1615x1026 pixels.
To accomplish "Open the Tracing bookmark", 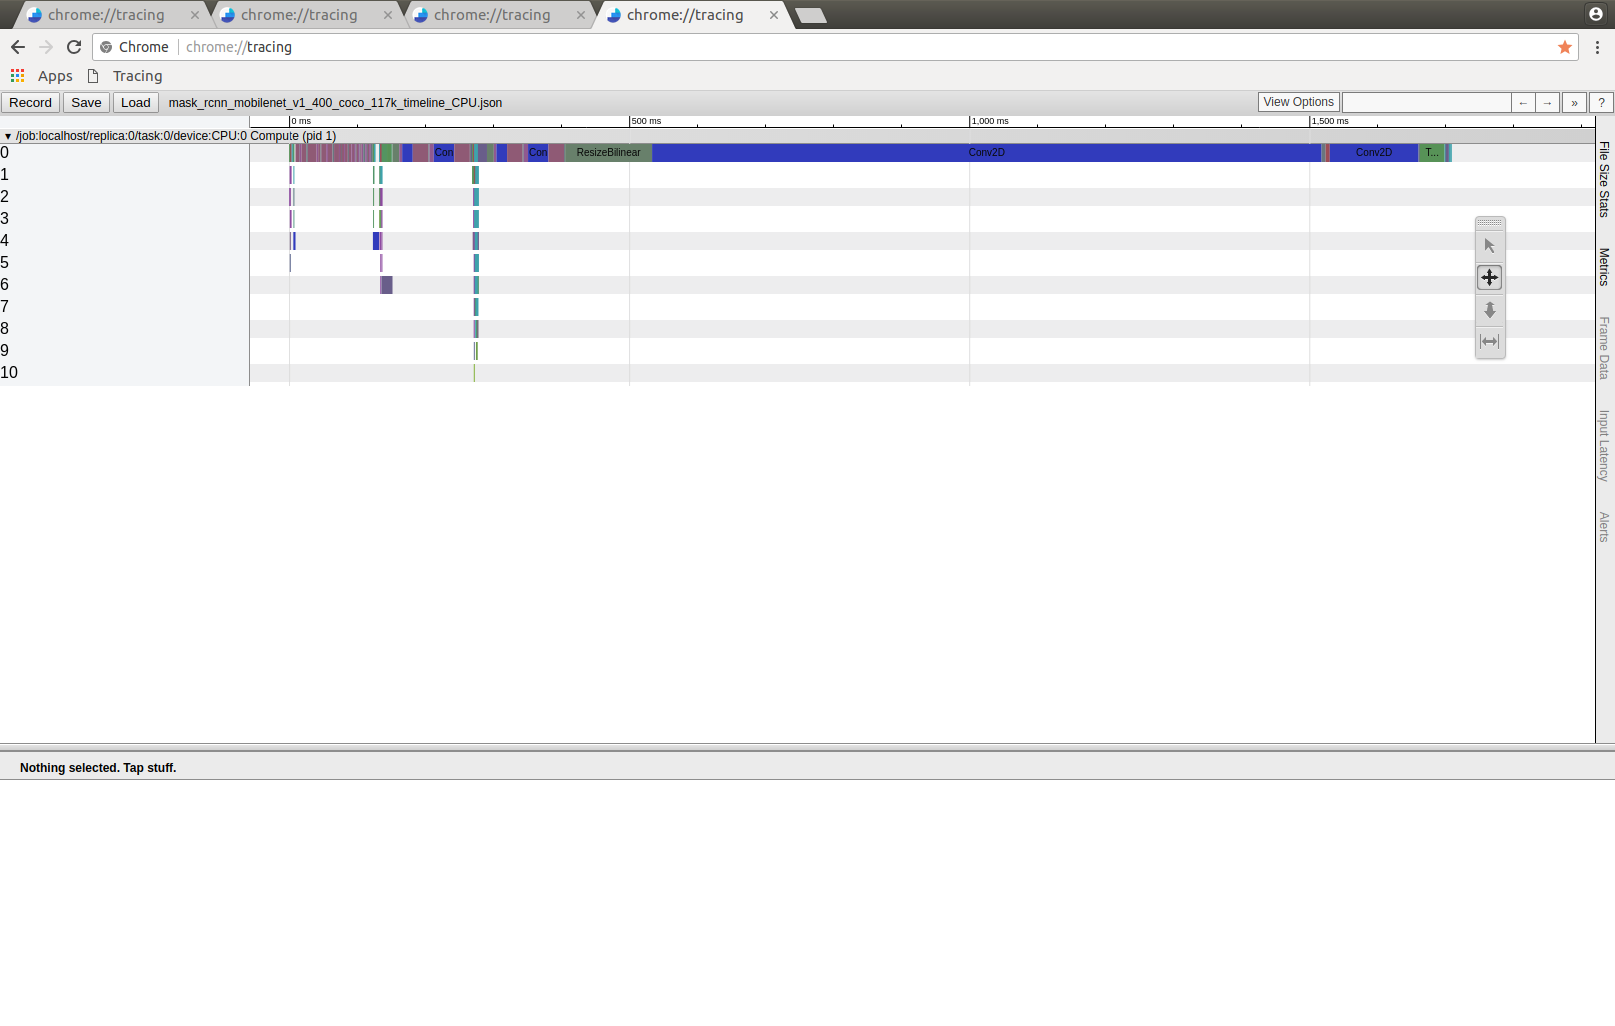I will tap(125, 76).
